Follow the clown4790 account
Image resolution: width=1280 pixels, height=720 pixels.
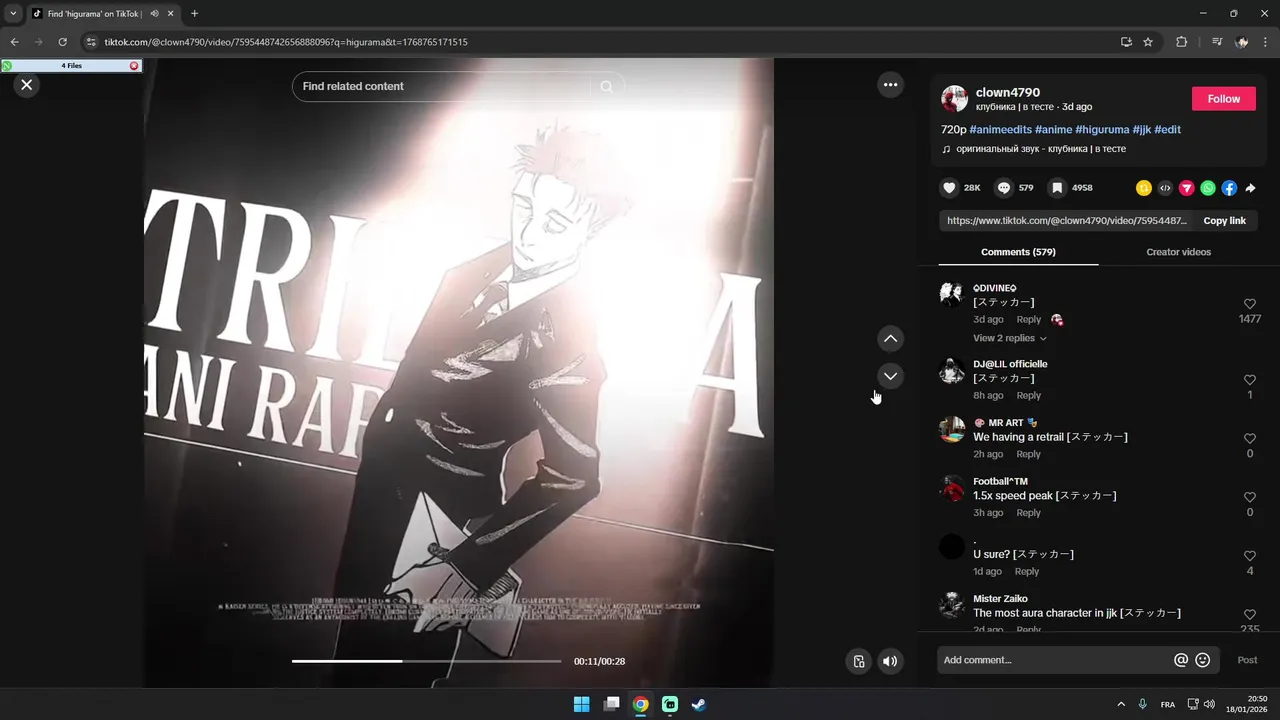tap(1223, 99)
